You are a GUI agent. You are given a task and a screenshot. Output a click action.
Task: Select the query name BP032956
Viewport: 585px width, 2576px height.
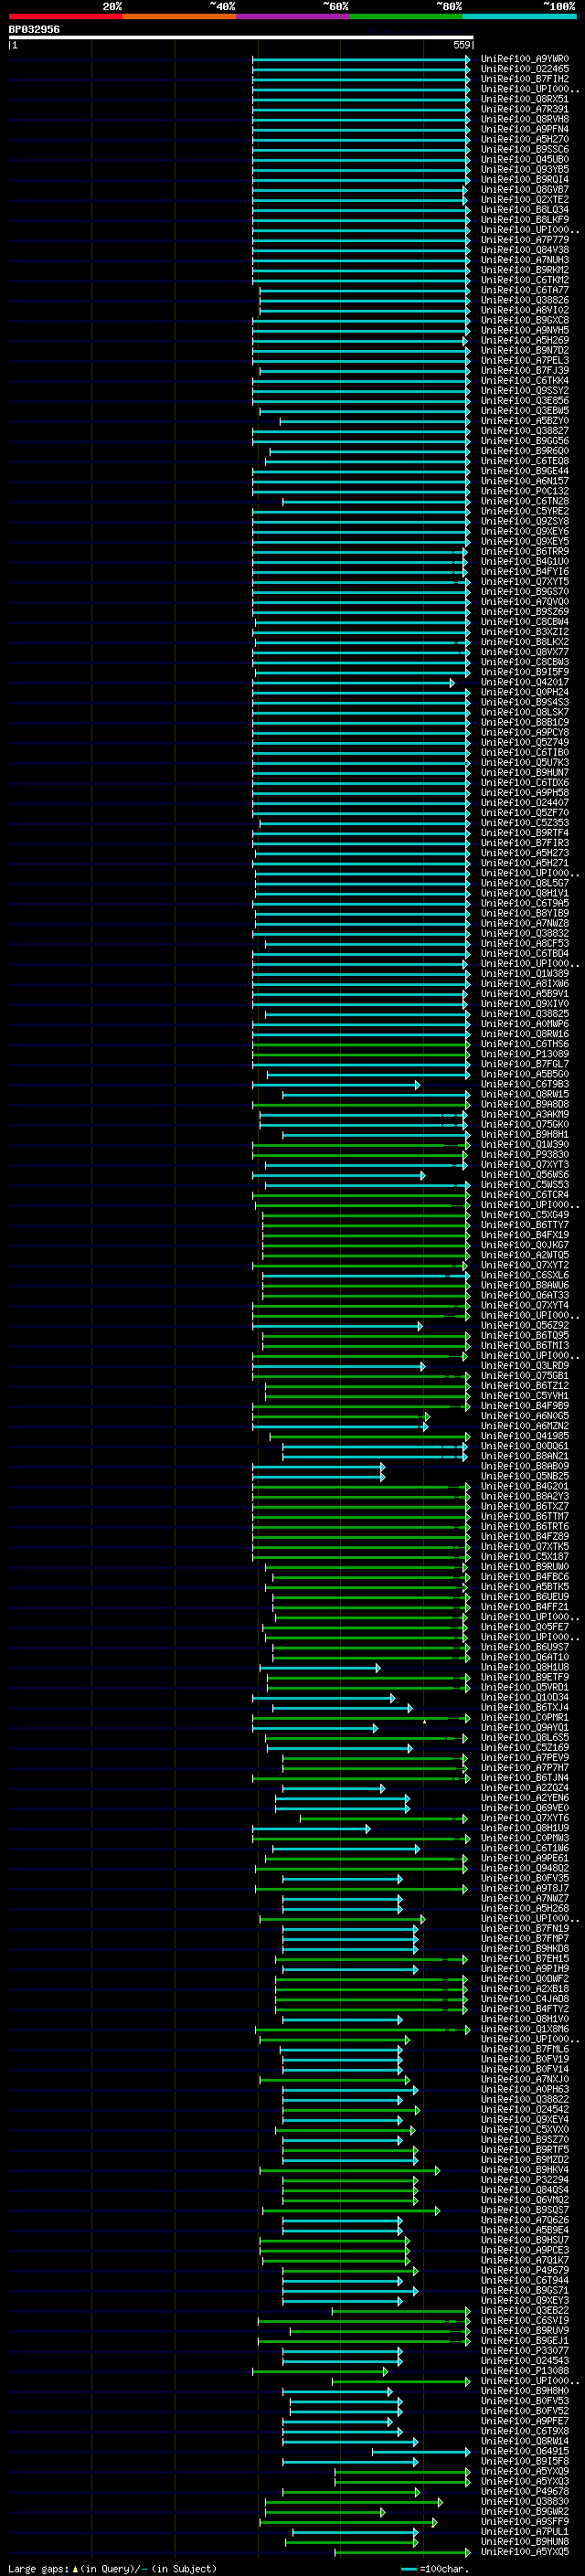(x=34, y=29)
